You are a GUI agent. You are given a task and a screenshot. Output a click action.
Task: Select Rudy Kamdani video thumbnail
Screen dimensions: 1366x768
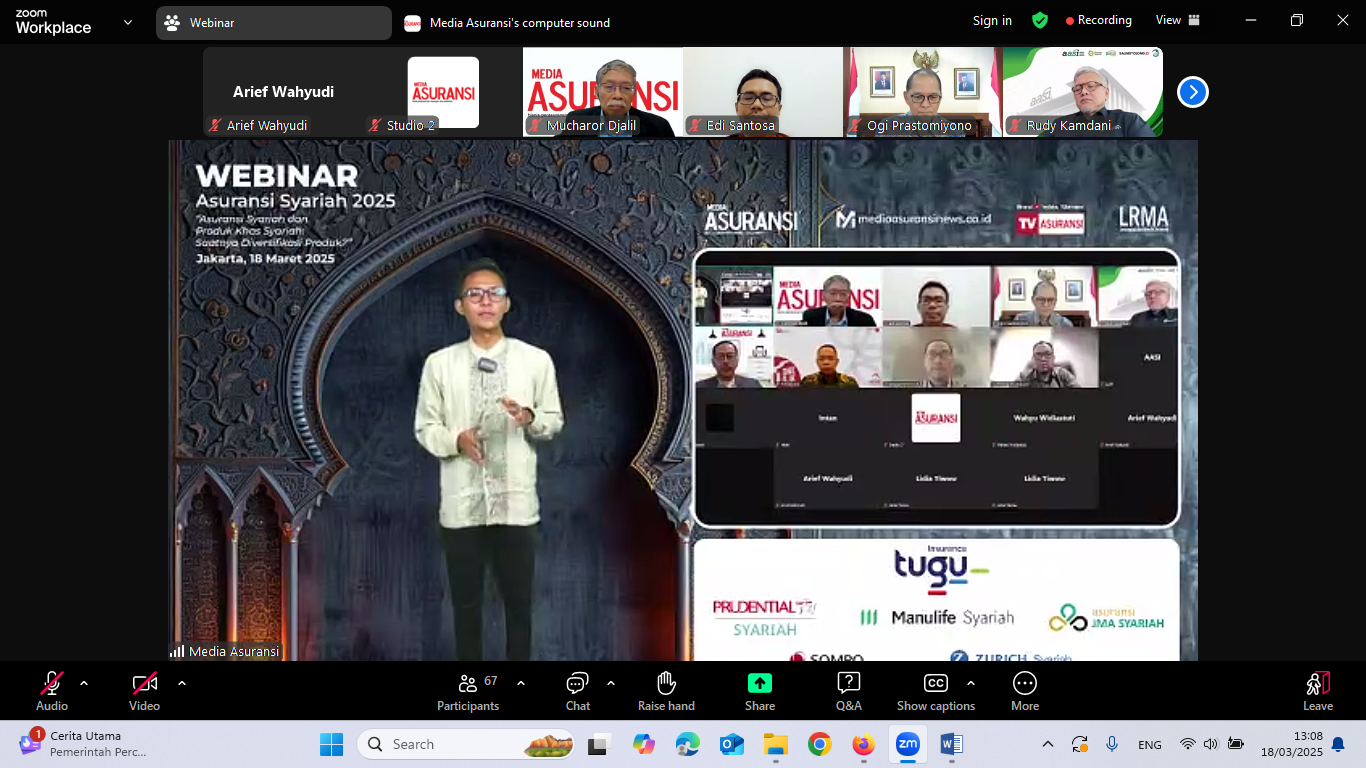(1083, 92)
